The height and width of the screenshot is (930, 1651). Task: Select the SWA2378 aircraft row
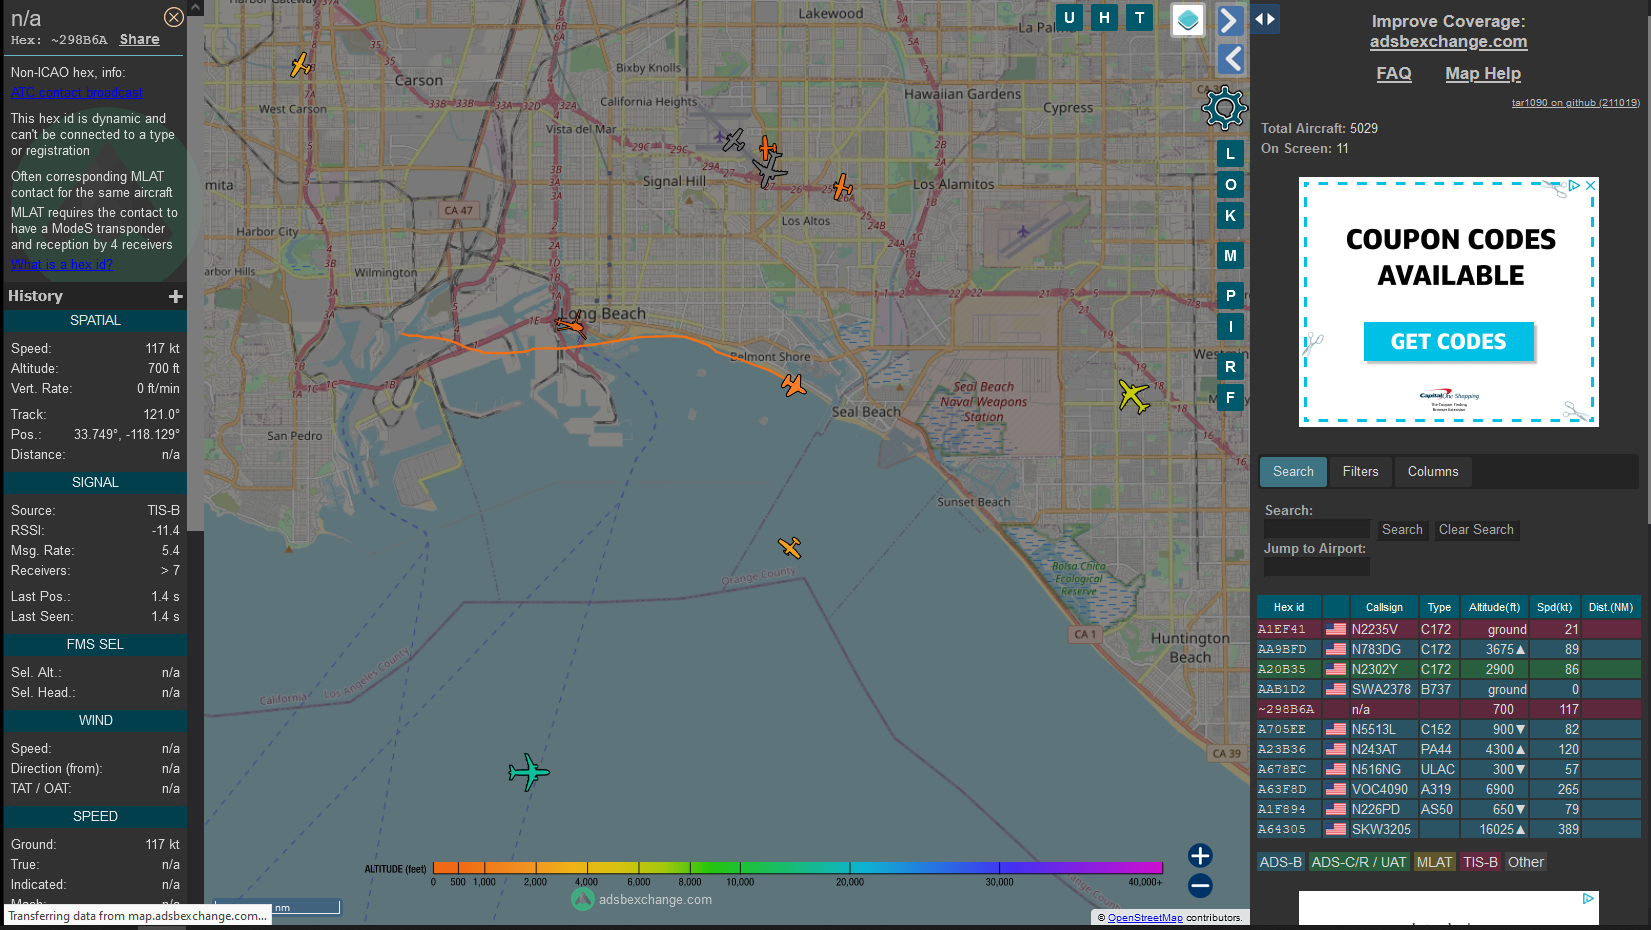tap(1448, 689)
